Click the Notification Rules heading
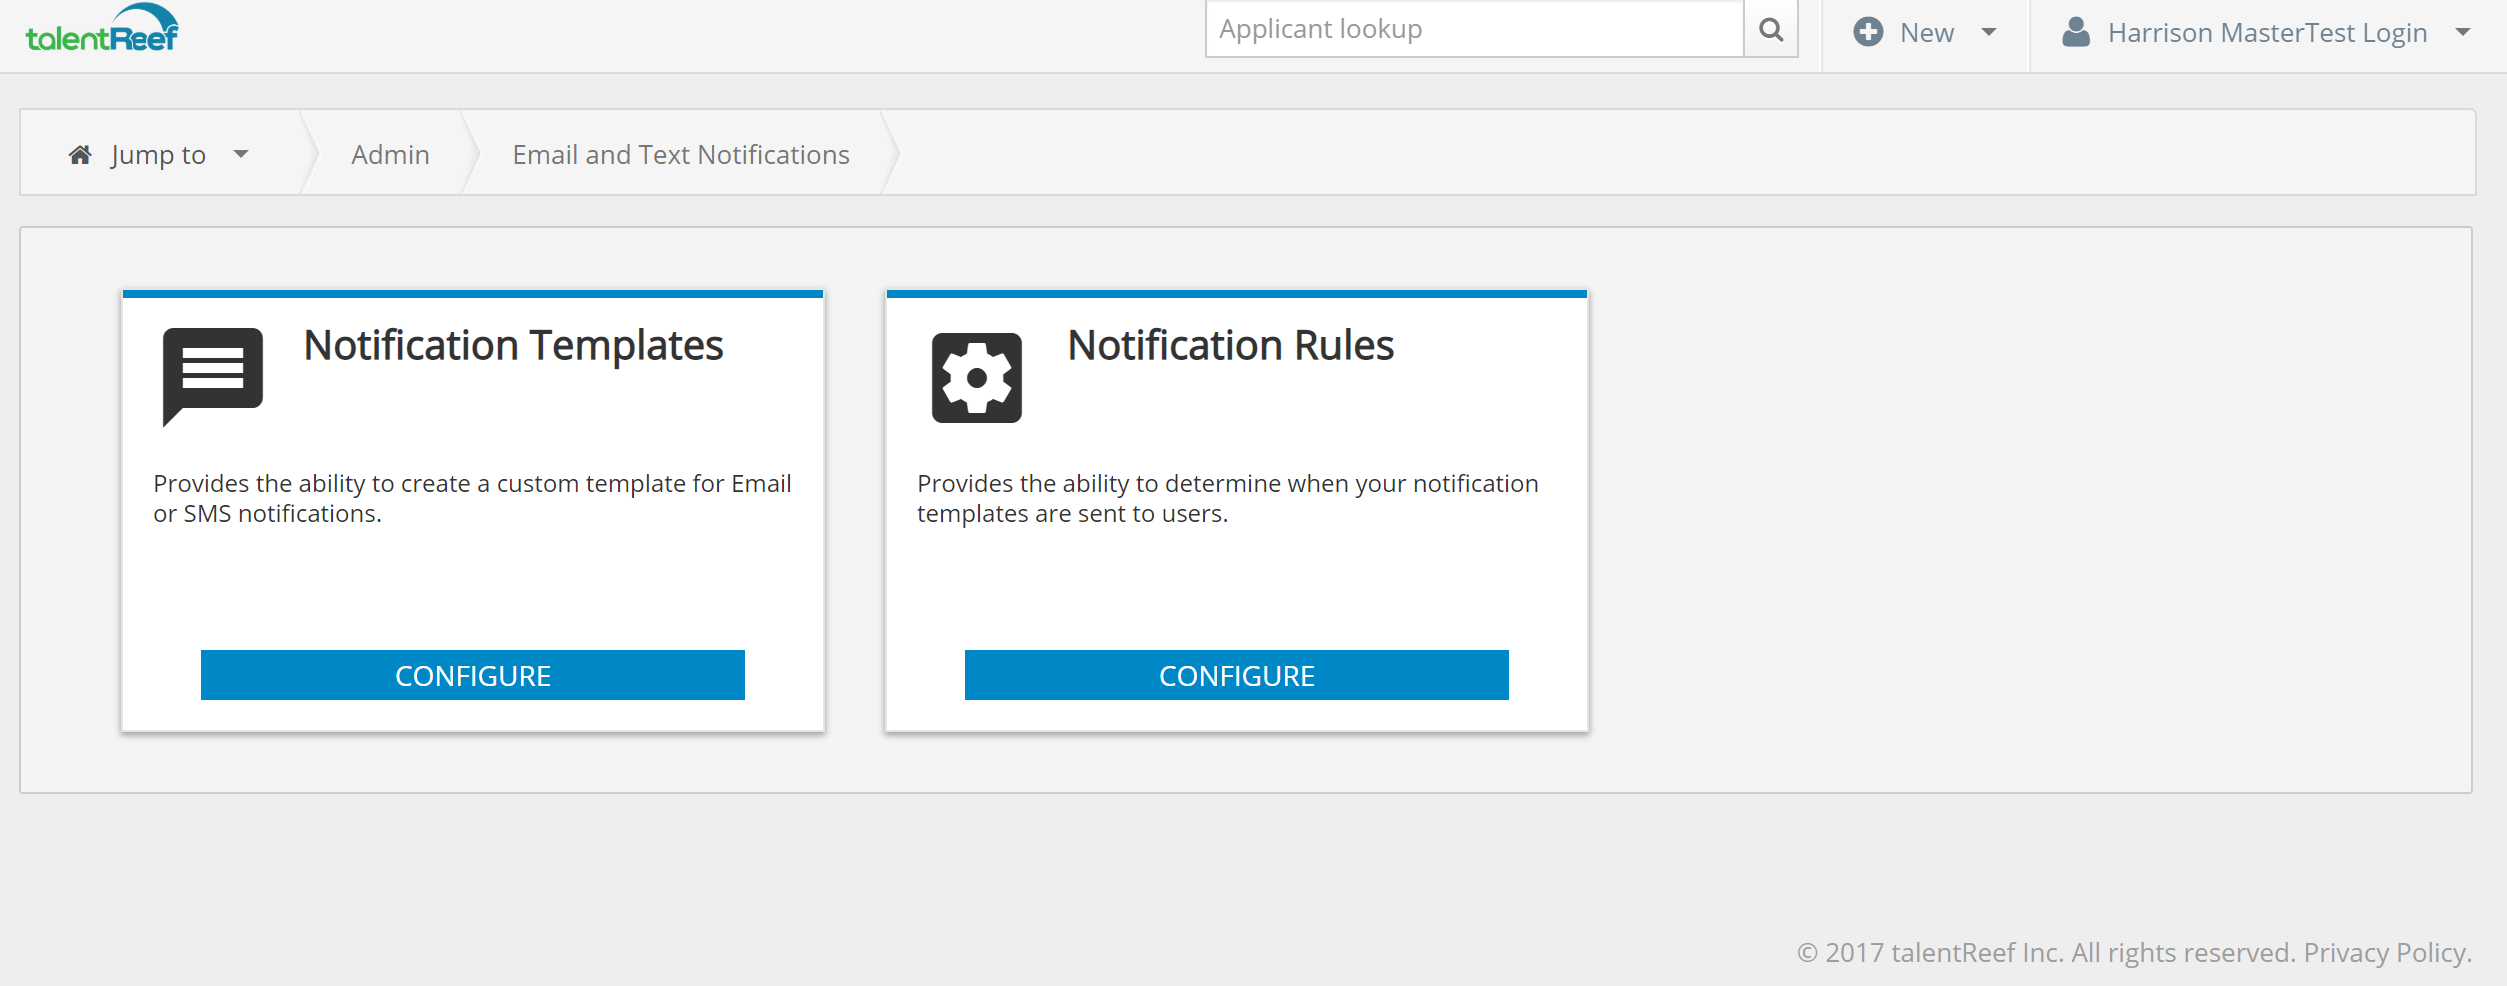 click(1230, 345)
